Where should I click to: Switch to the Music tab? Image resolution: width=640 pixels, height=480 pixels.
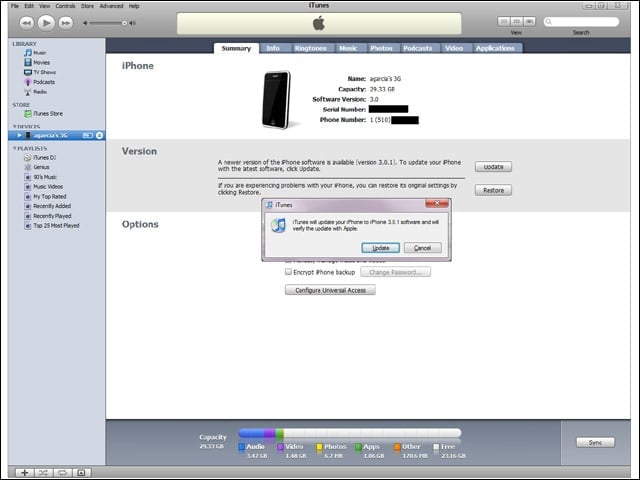[x=348, y=48]
